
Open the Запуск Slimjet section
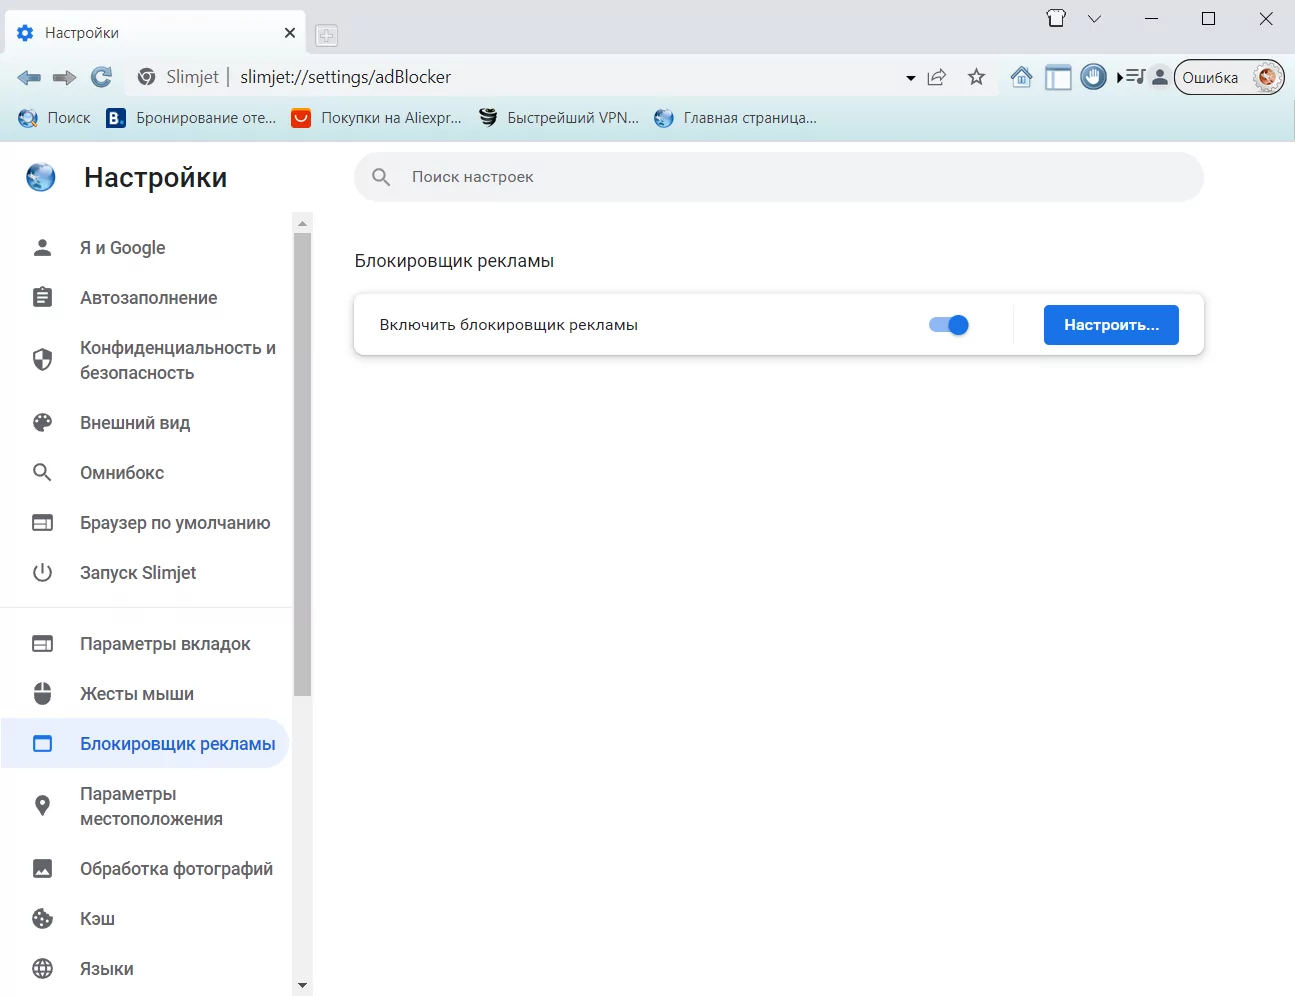coord(146,573)
